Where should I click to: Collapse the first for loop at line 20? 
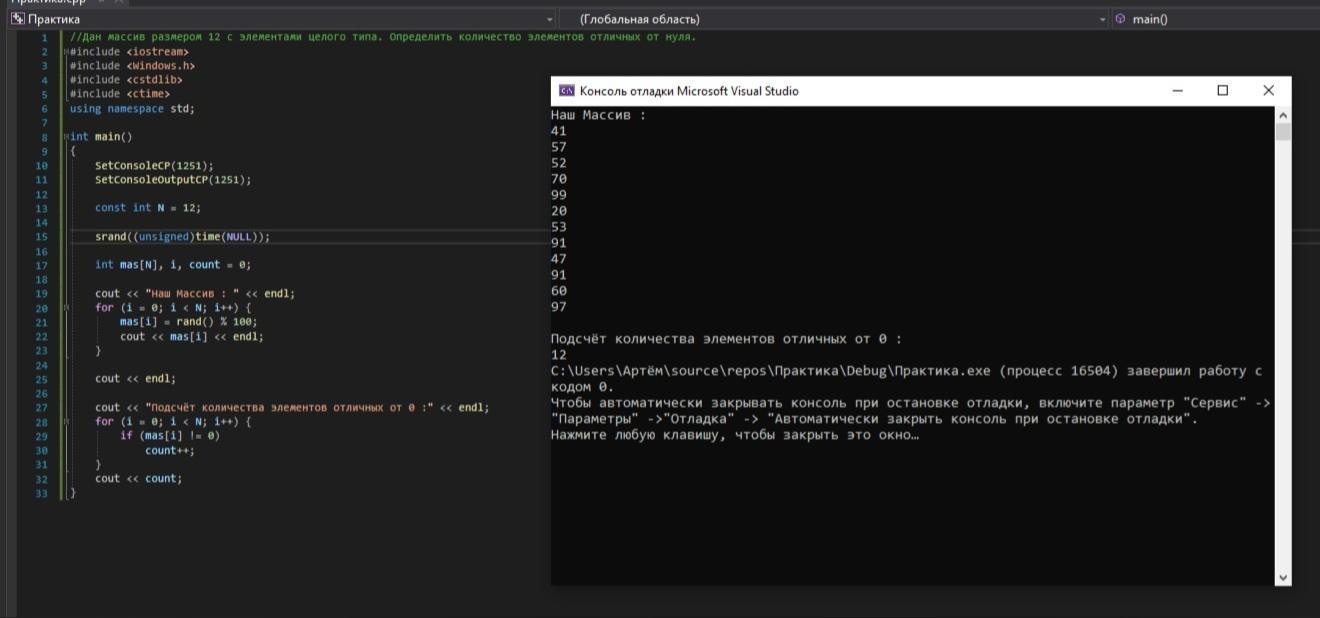66,308
